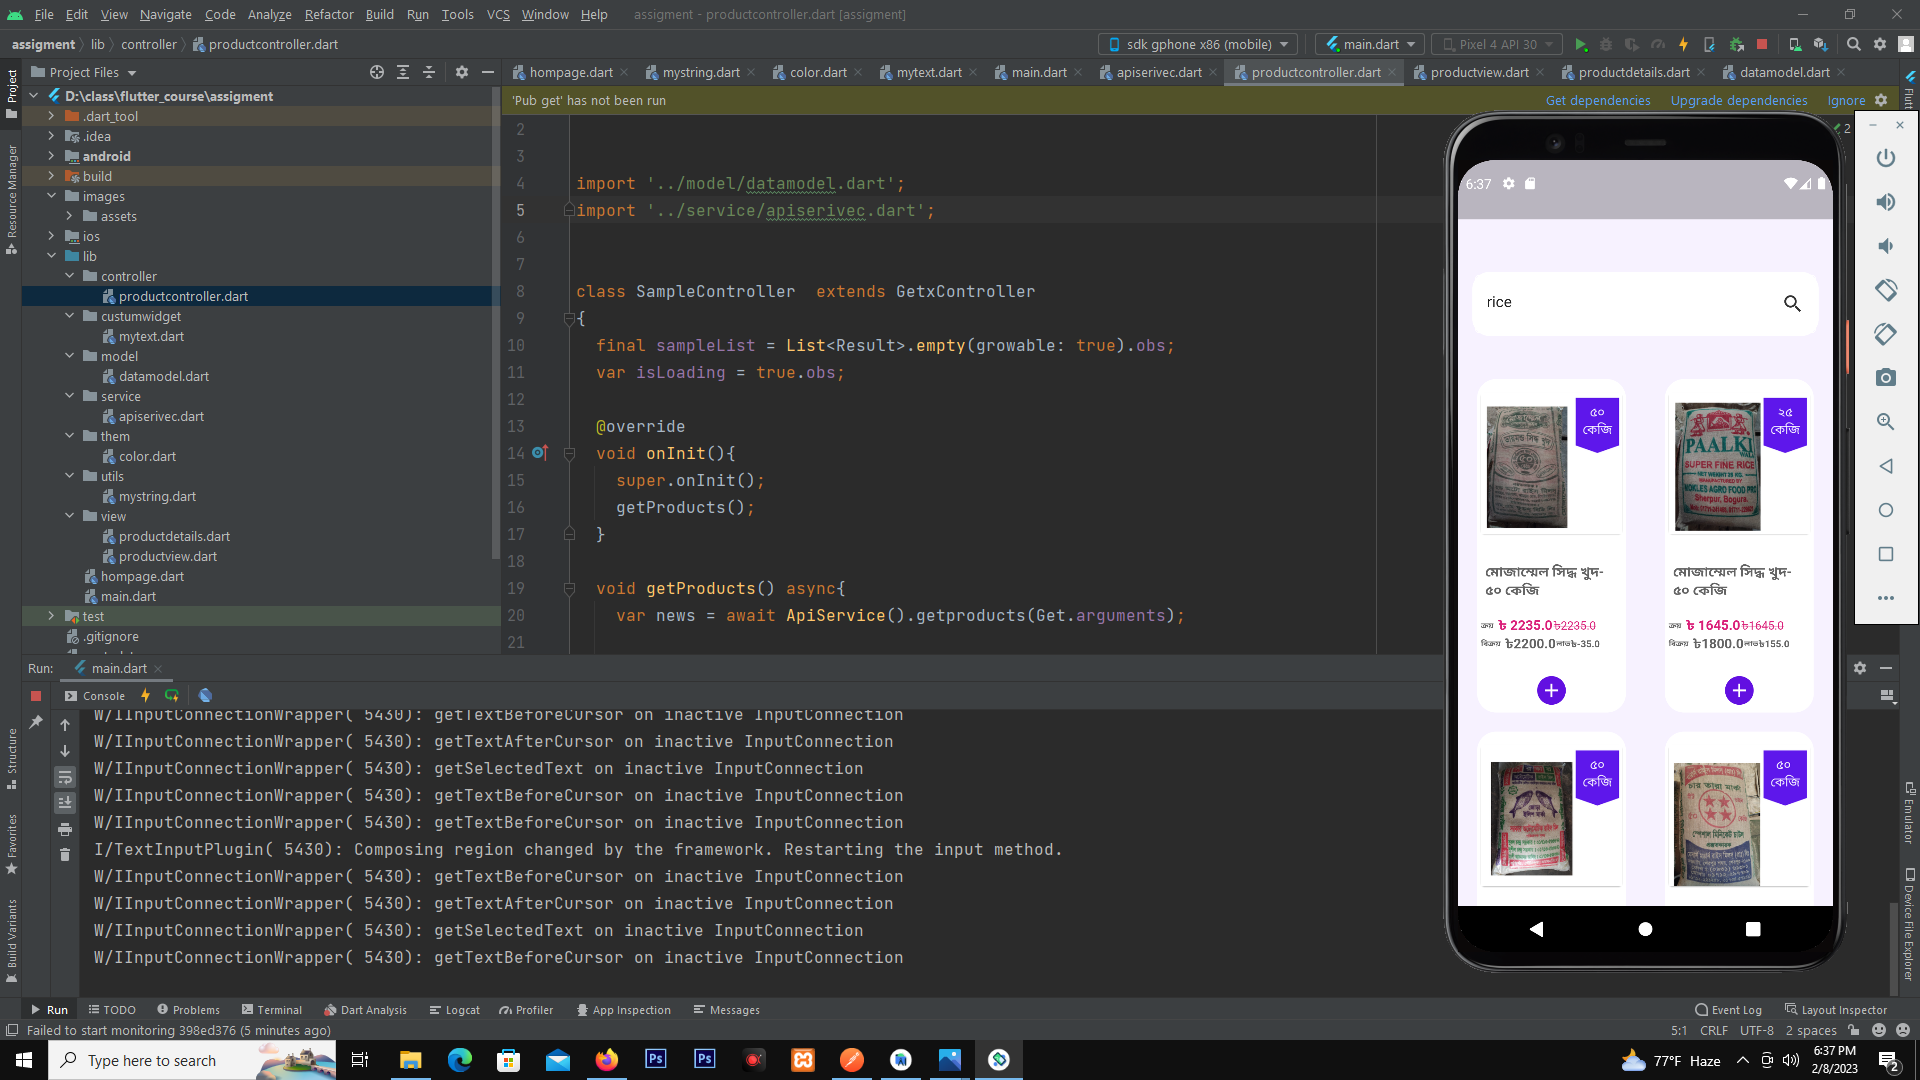Screen dimensions: 1920x1080
Task: Open the AVD Device Manager icon
Action: pyautogui.click(x=1795, y=45)
